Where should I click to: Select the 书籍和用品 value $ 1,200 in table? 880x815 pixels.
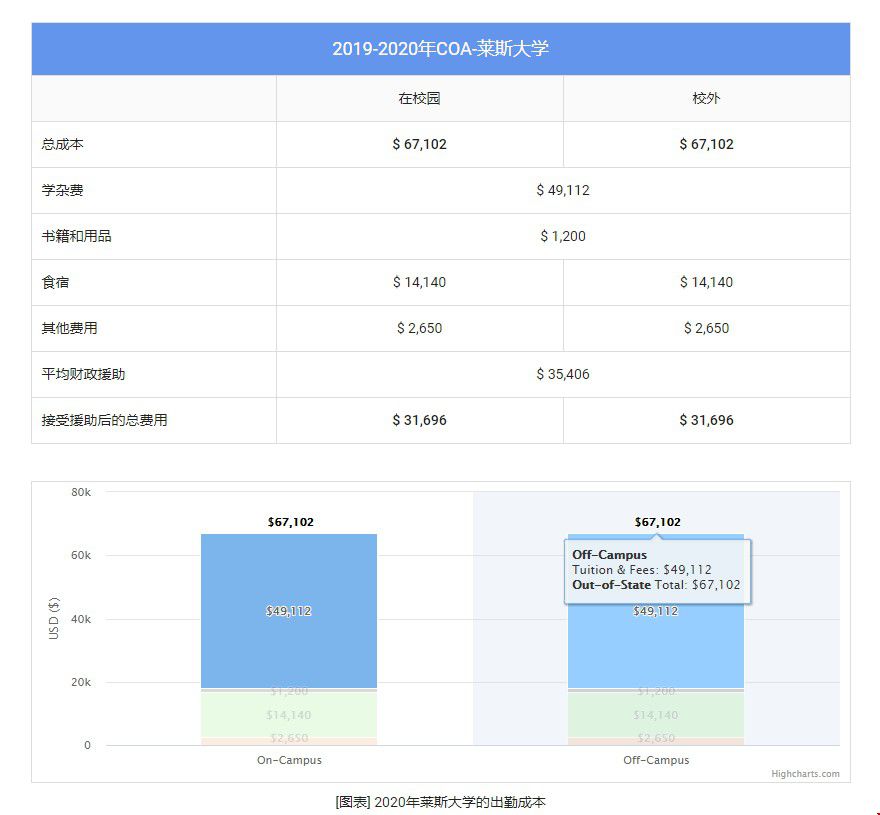coord(563,236)
